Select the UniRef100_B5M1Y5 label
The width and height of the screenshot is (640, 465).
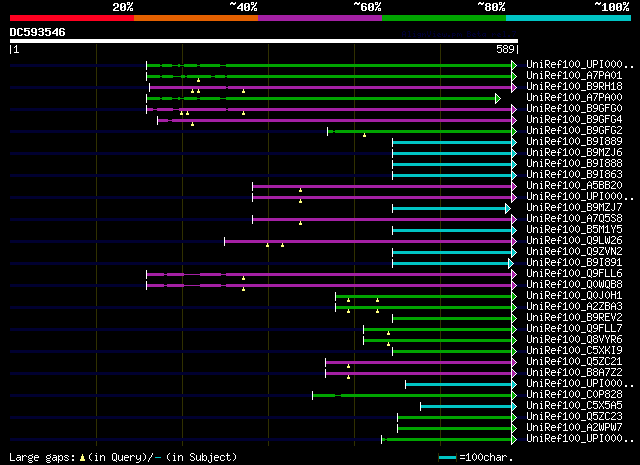(574, 229)
